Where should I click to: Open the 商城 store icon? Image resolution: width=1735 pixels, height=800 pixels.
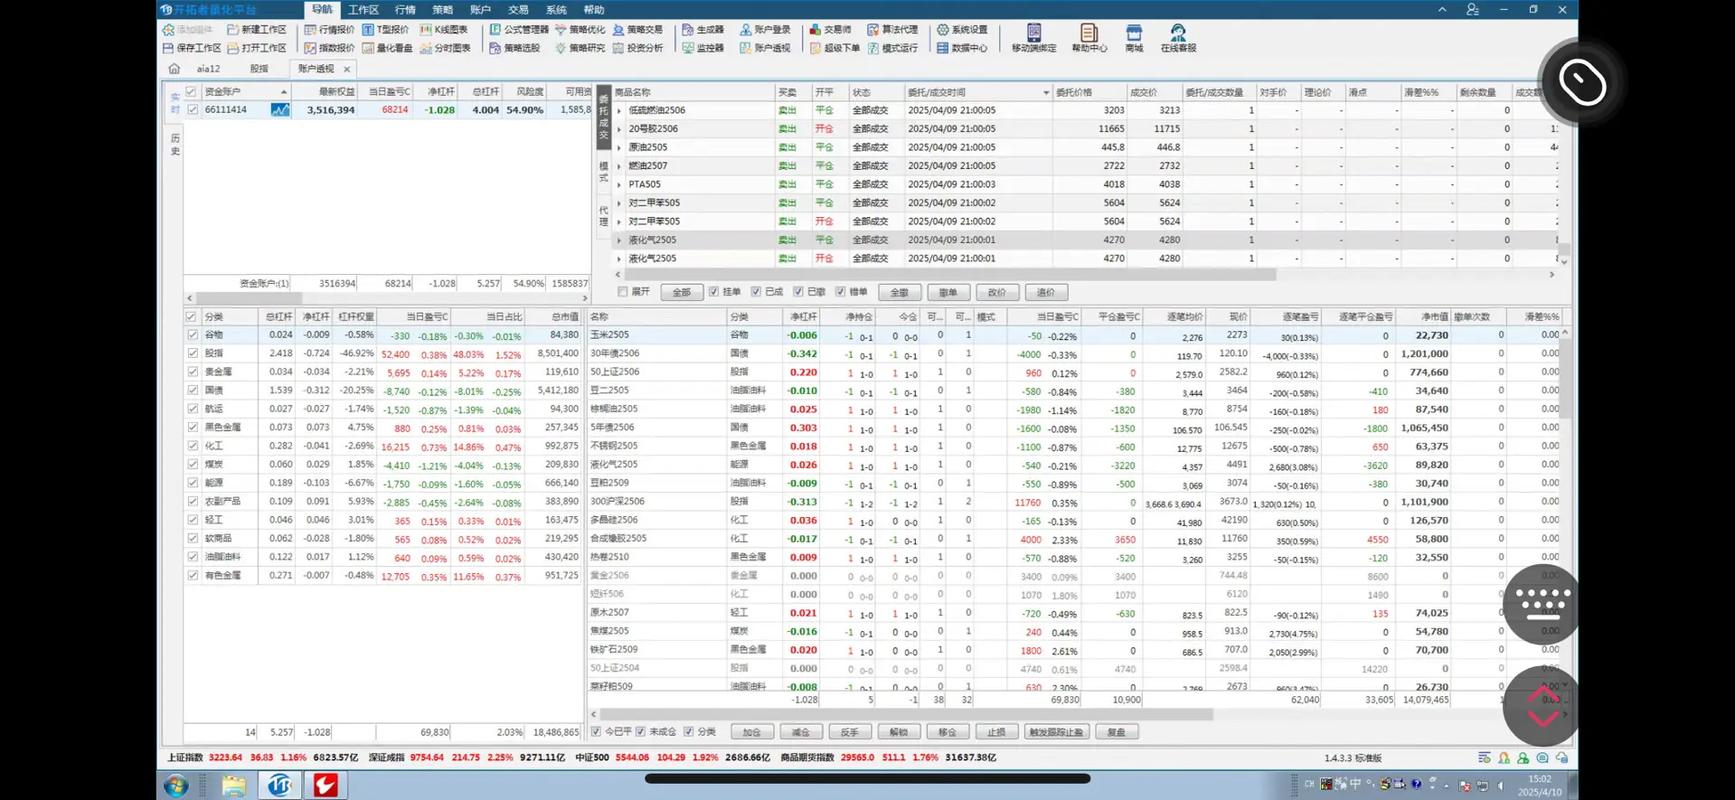coord(1133,38)
